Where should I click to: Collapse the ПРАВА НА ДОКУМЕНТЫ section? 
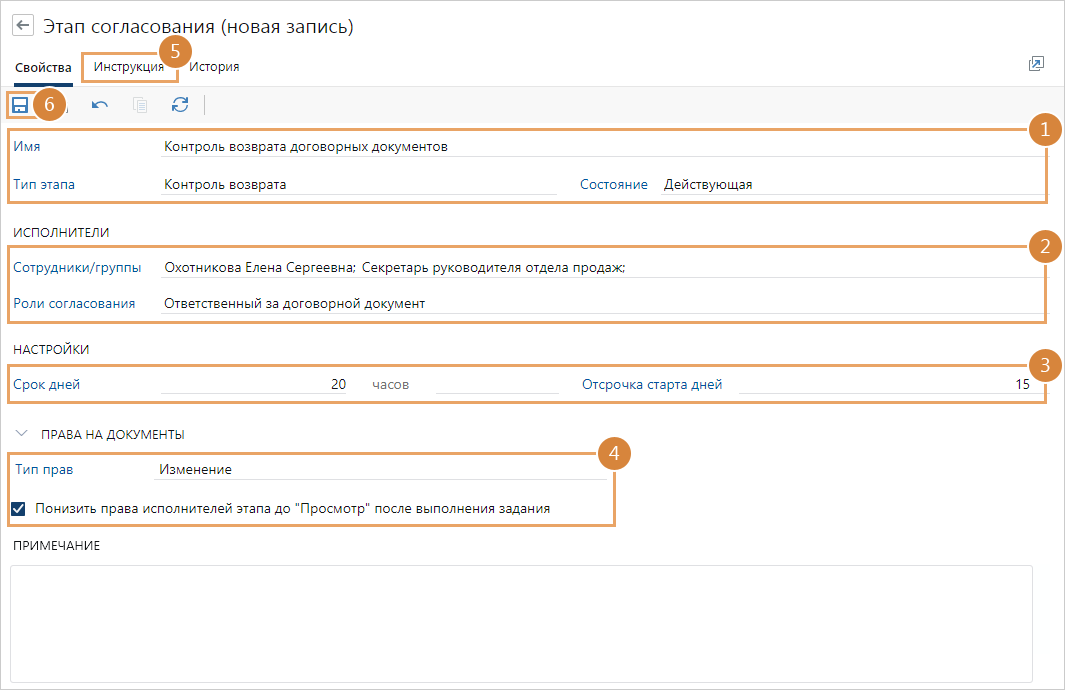(x=22, y=434)
